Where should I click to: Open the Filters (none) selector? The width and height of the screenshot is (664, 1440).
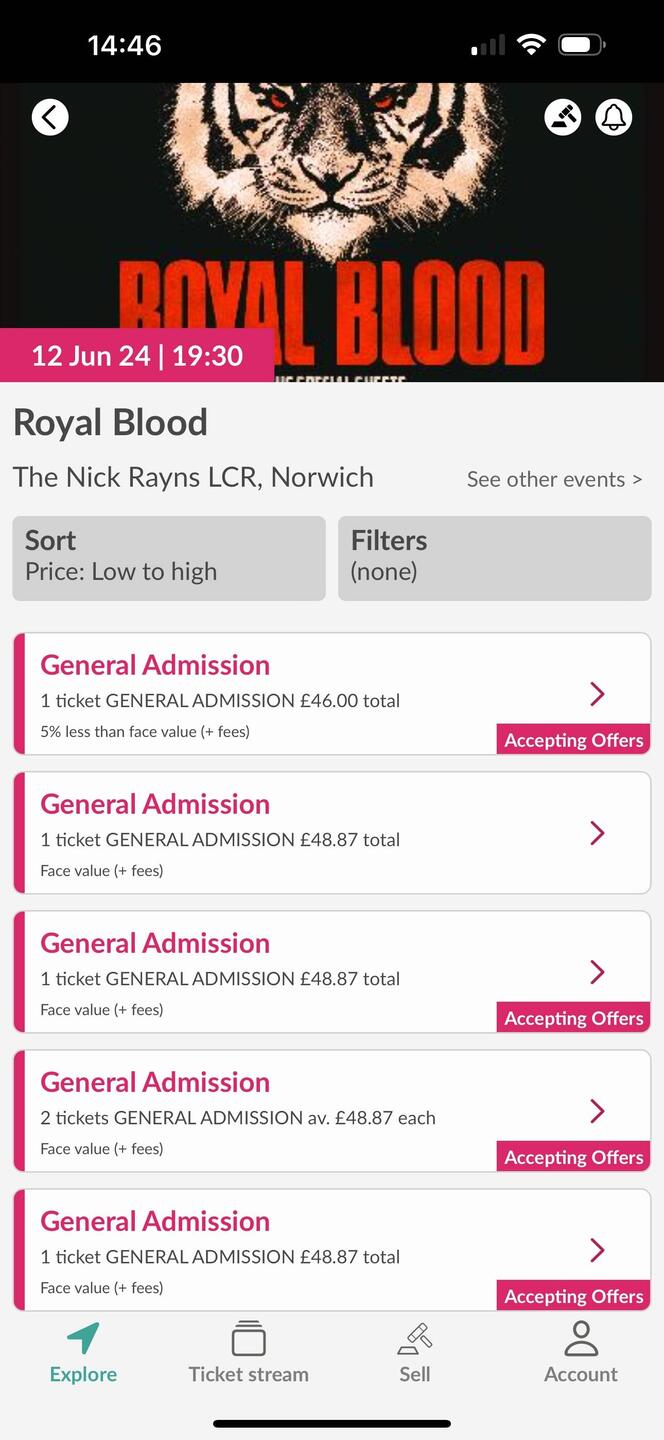pos(494,558)
